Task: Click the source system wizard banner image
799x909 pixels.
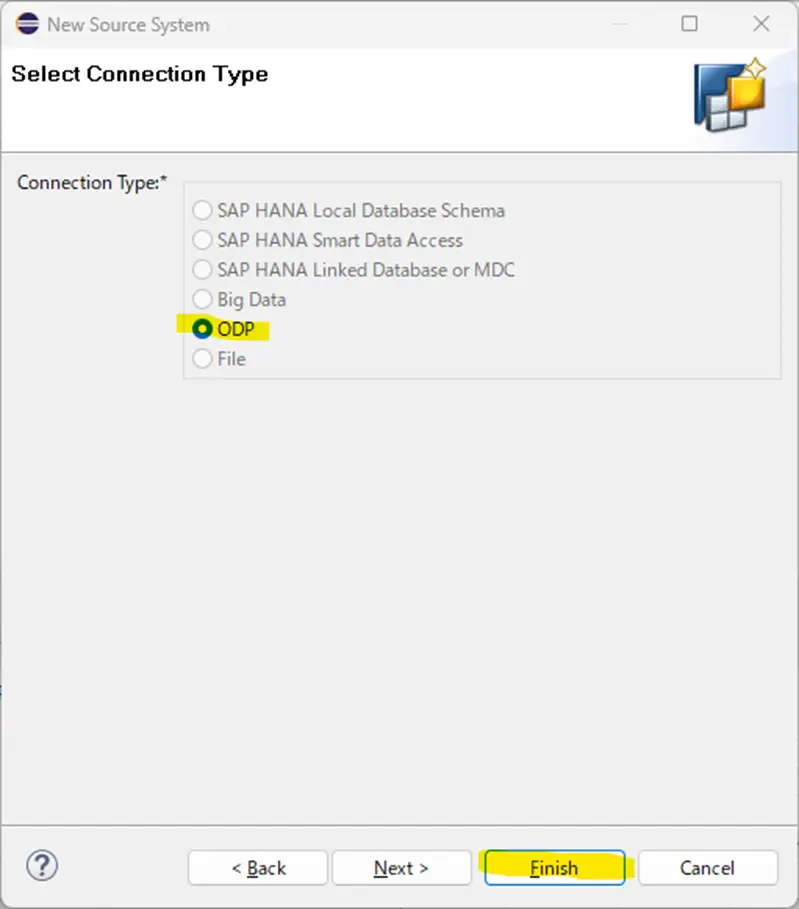Action: tap(731, 96)
